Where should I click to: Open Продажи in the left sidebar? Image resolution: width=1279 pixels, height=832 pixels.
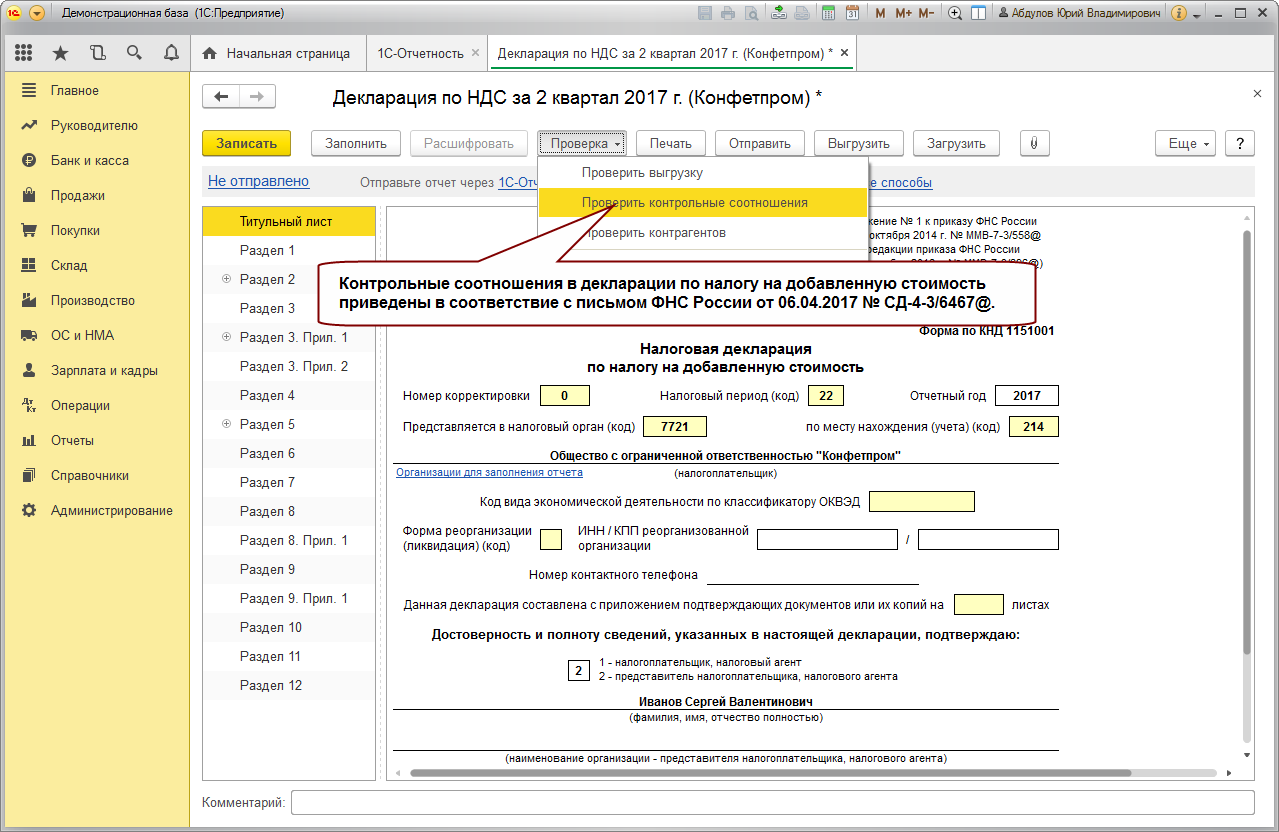click(x=77, y=196)
